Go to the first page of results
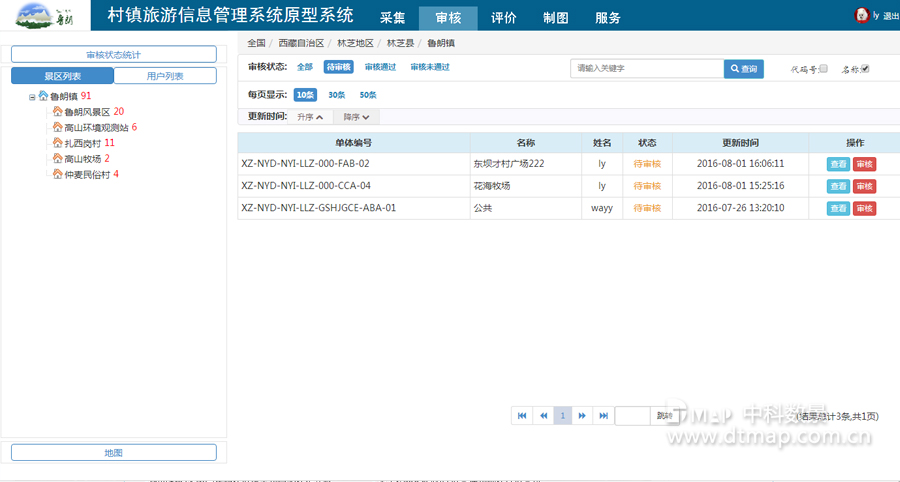 tap(522, 415)
